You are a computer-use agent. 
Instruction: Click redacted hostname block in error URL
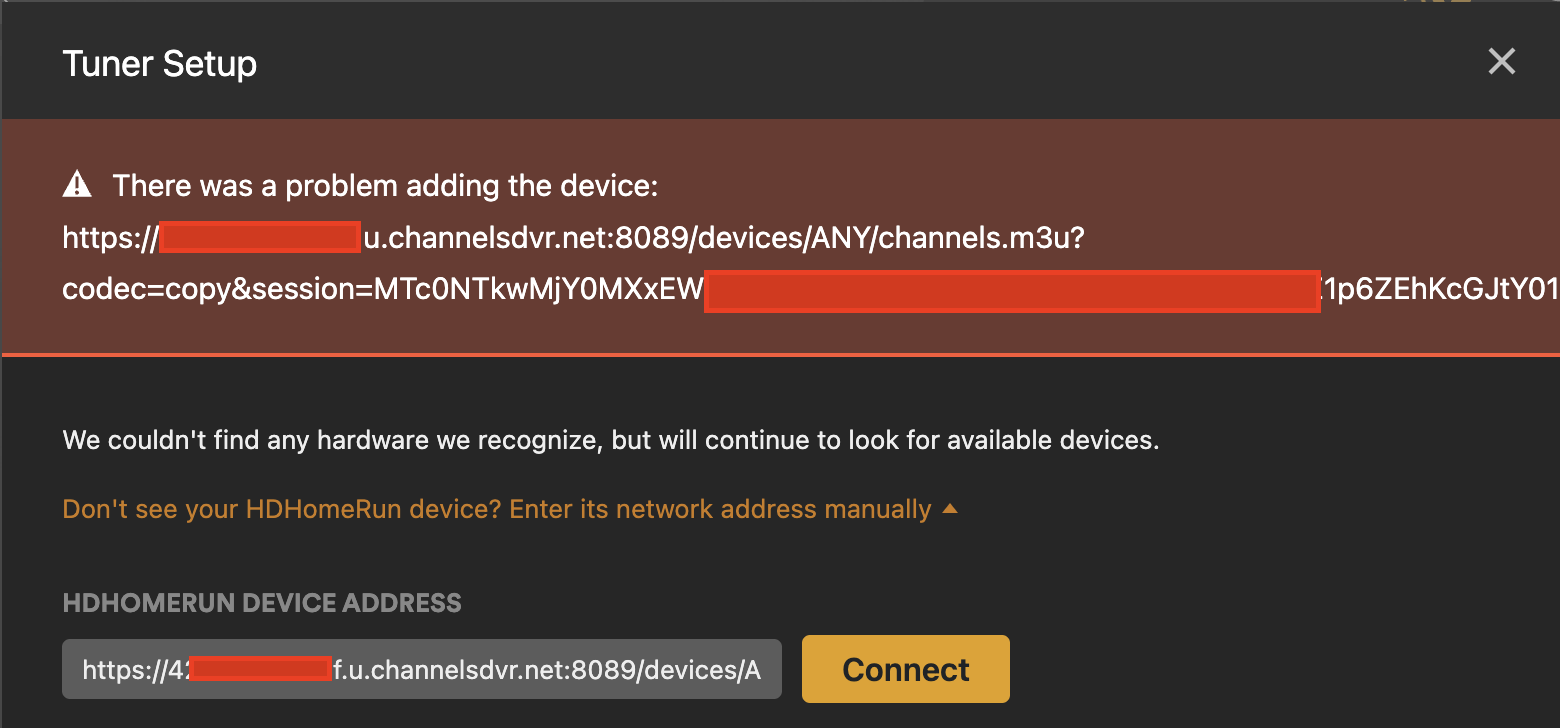tap(259, 238)
